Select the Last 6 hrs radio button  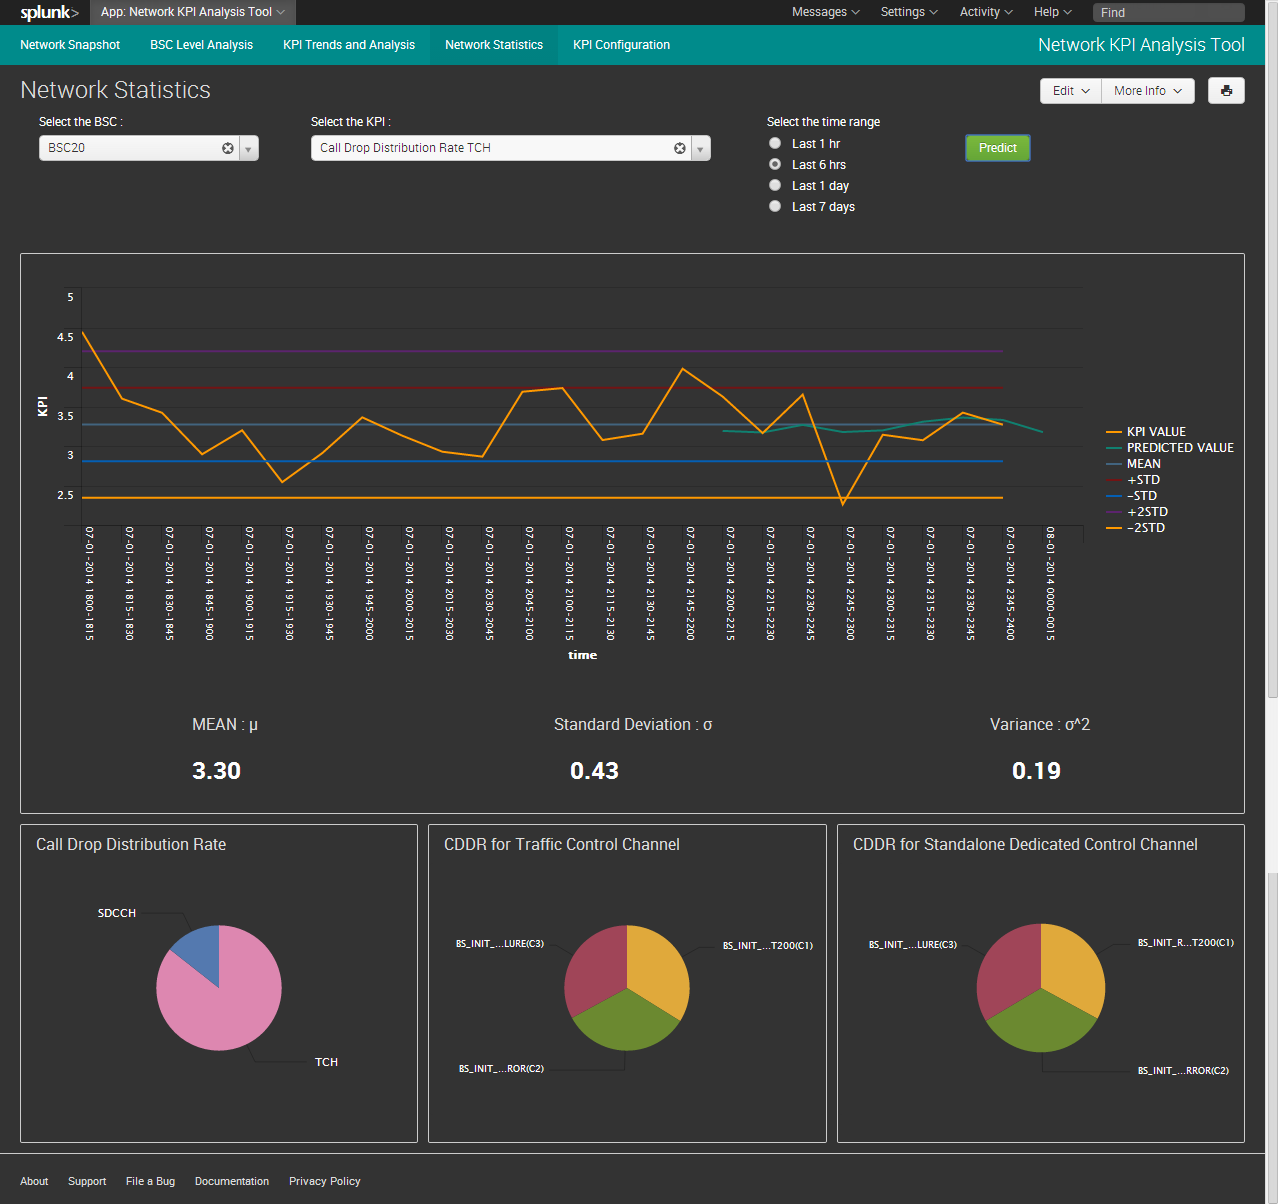tap(775, 164)
